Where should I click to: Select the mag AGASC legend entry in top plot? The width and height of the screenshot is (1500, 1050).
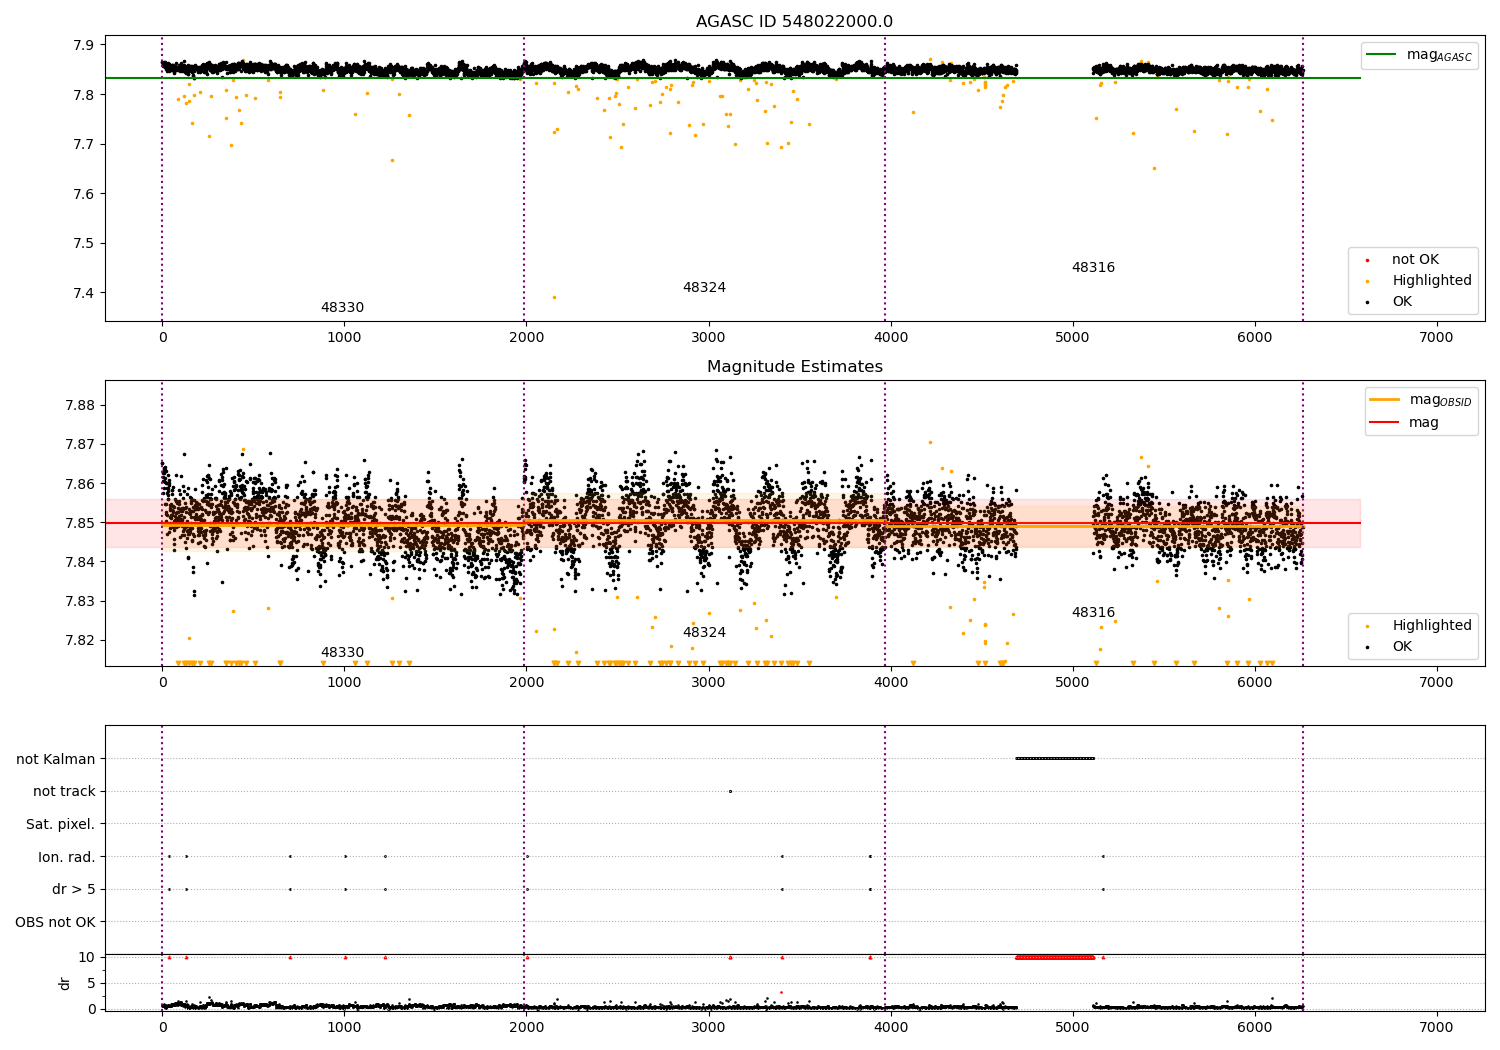click(x=1419, y=55)
